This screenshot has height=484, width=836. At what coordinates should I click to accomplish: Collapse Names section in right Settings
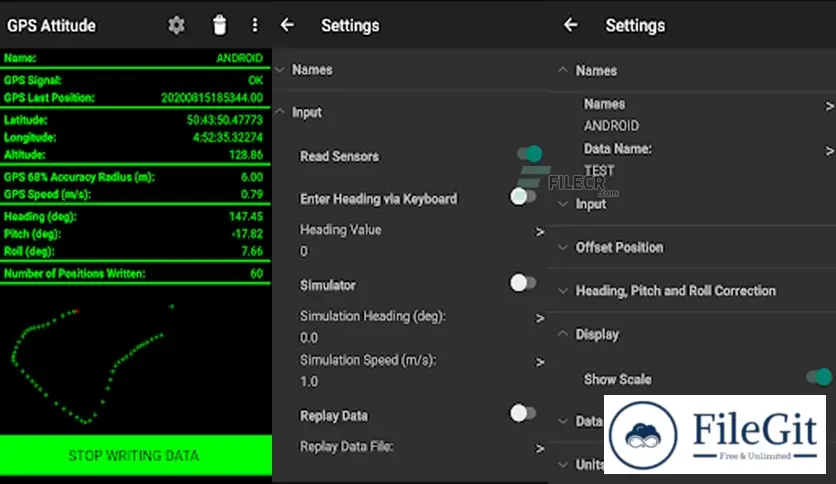tap(562, 70)
